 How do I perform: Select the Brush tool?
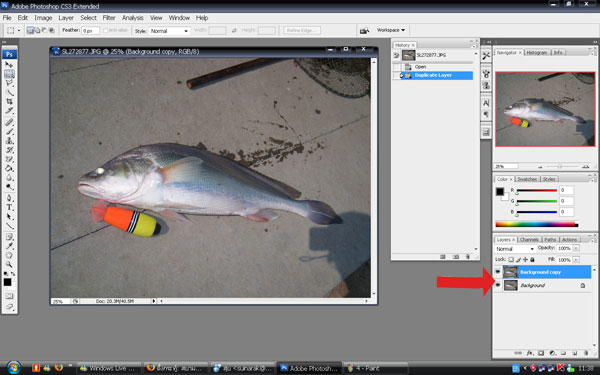click(9, 131)
